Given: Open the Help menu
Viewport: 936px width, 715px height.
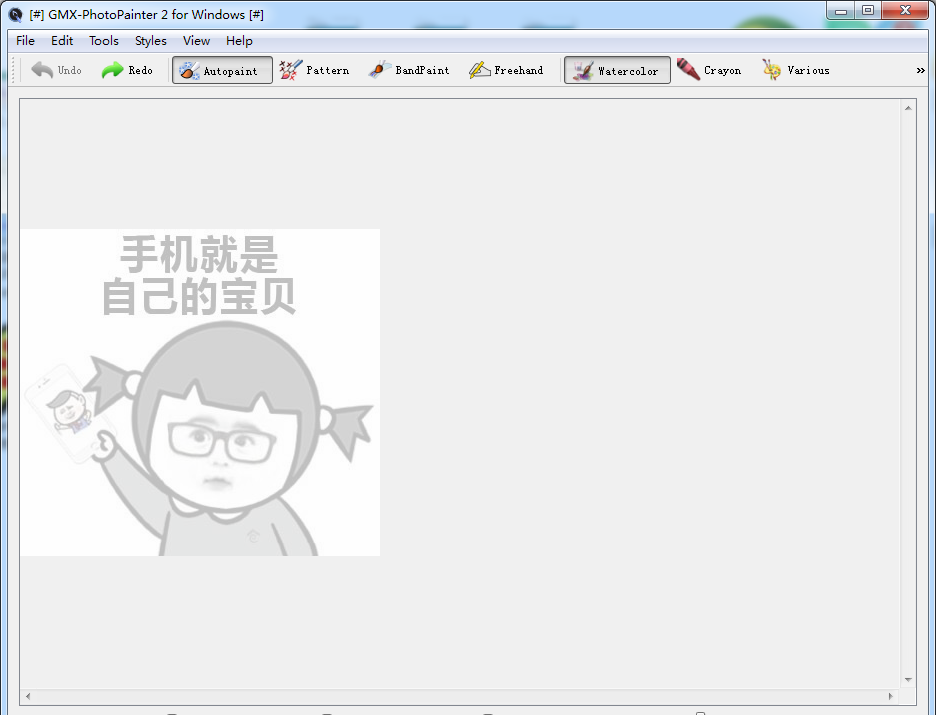Looking at the screenshot, I should (239, 41).
